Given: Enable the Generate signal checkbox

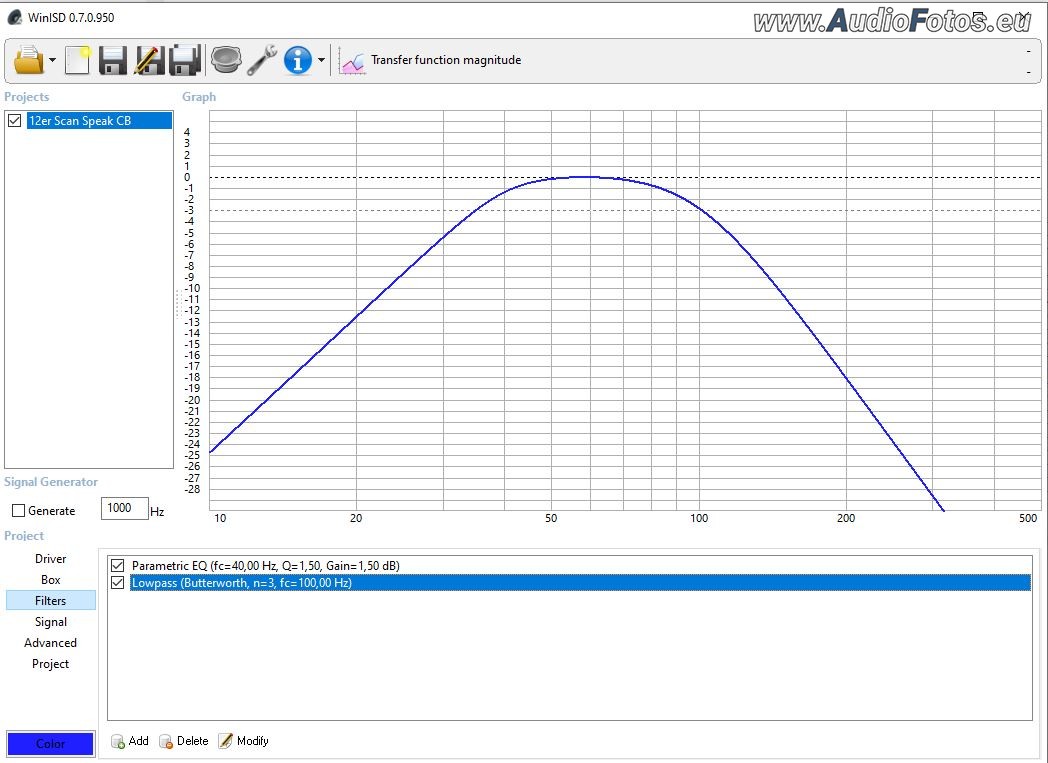Looking at the screenshot, I should tap(19, 510).
